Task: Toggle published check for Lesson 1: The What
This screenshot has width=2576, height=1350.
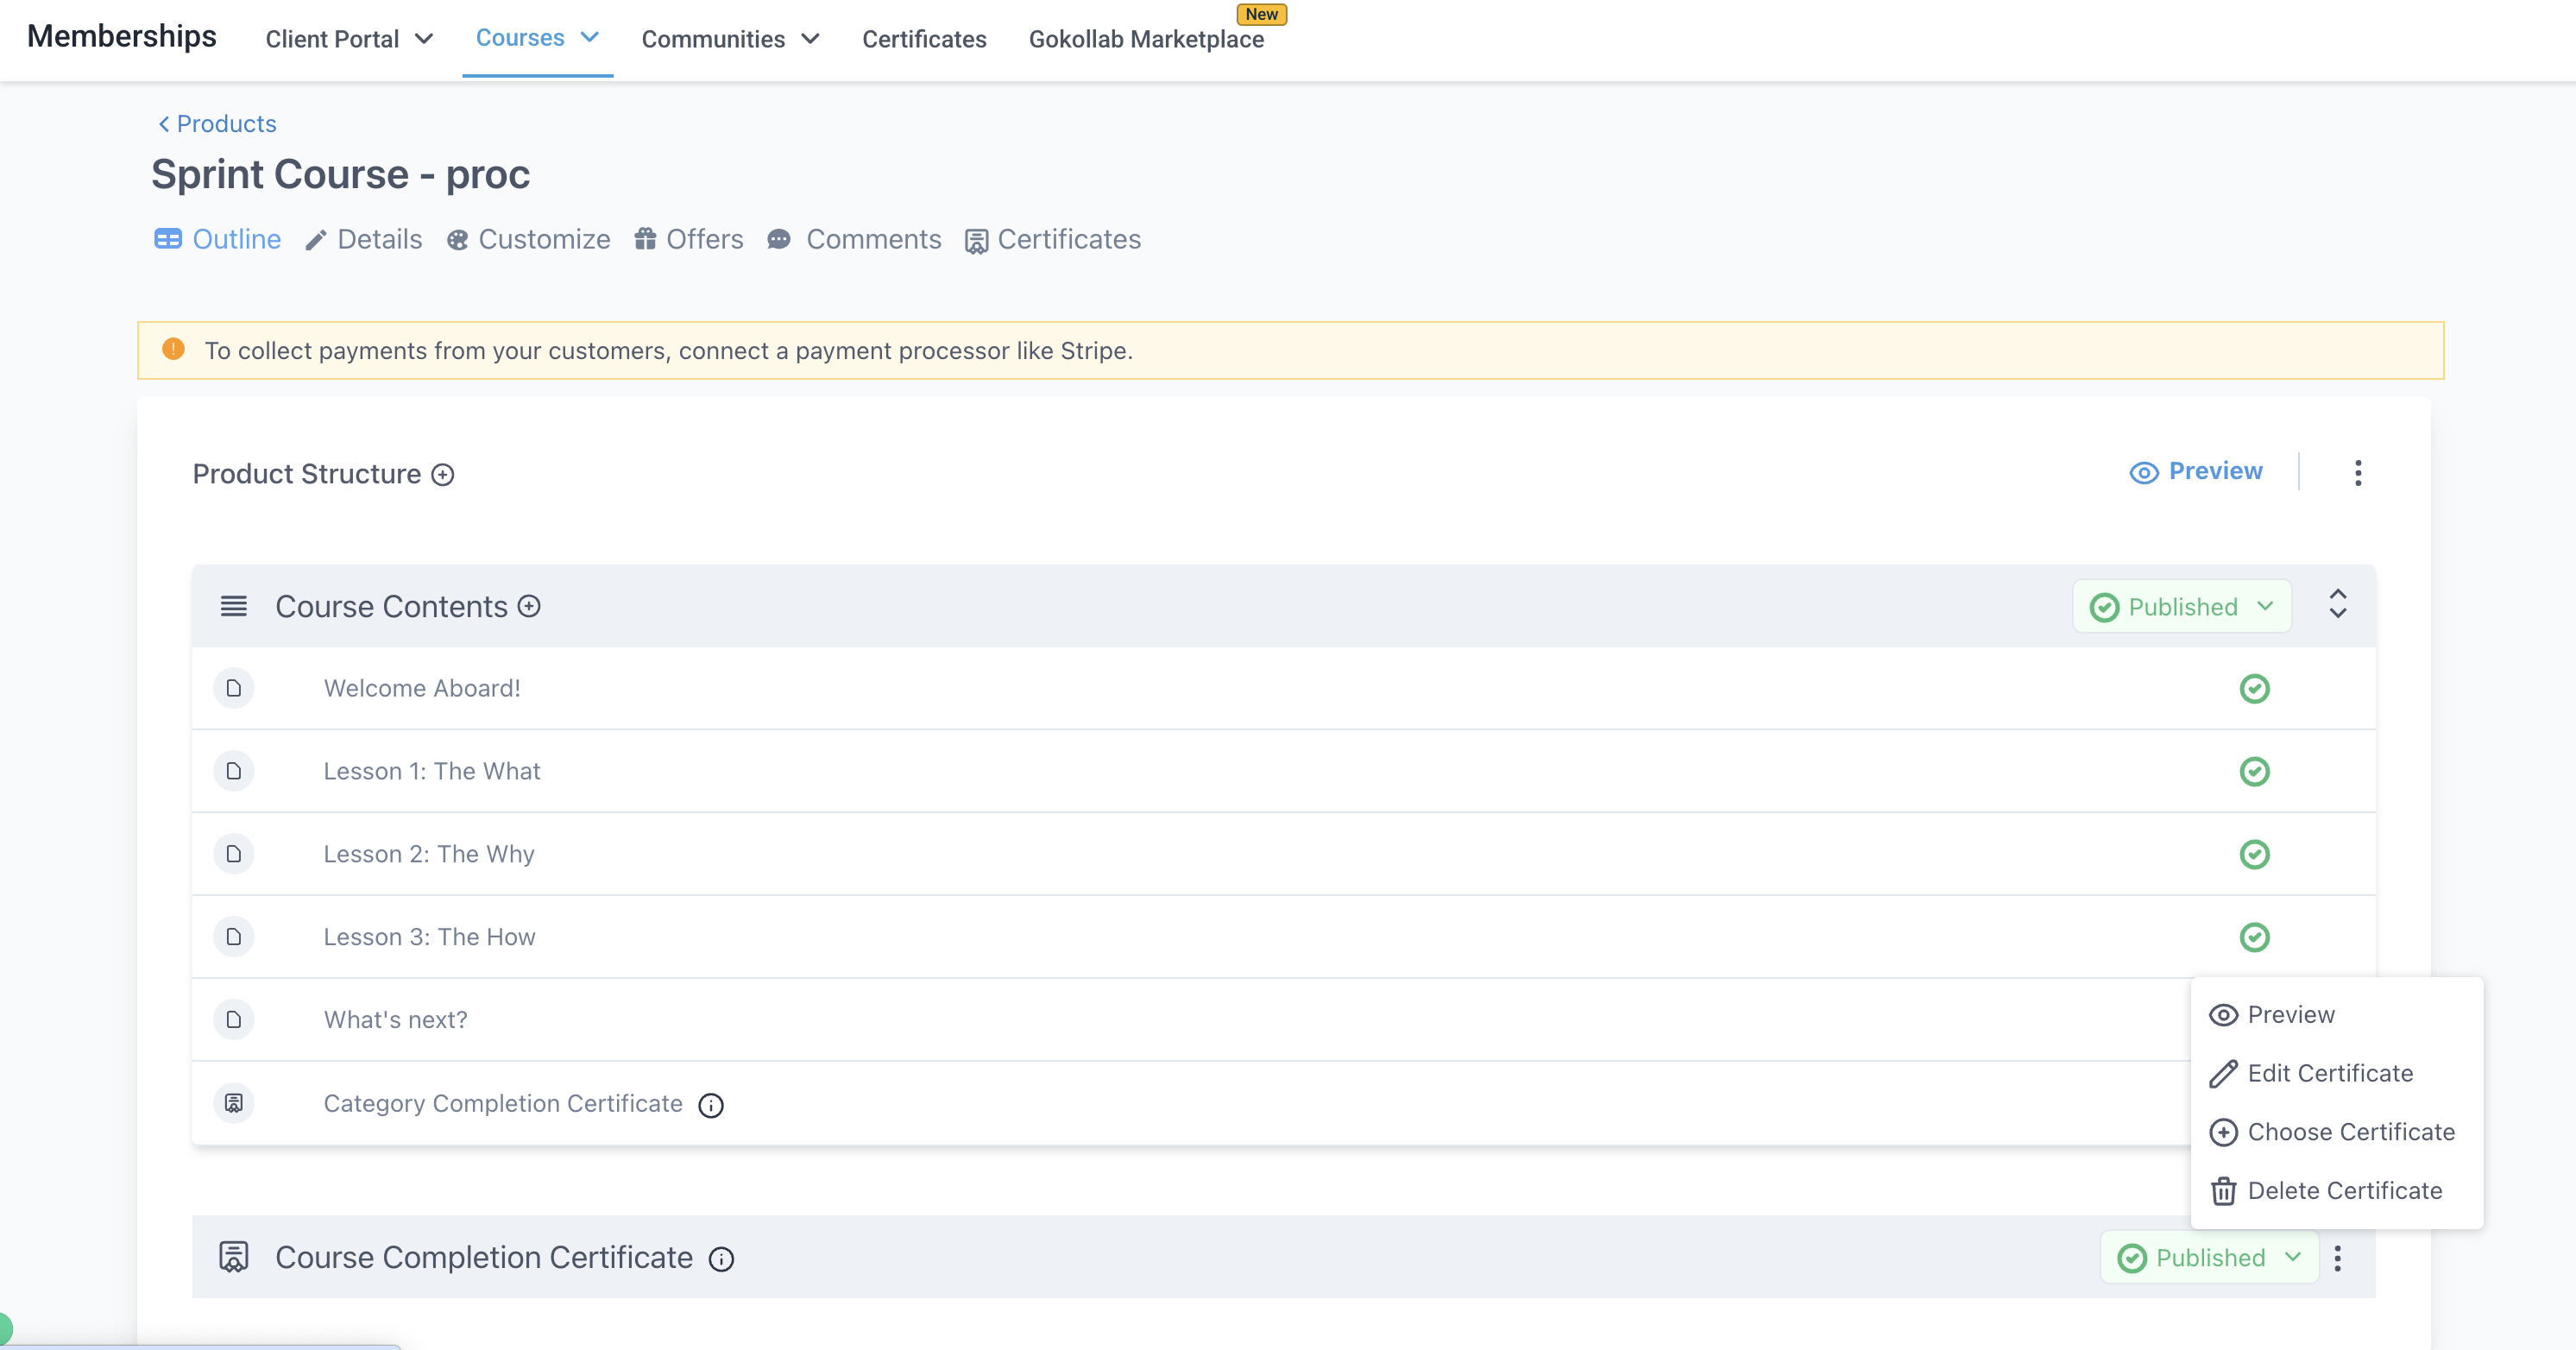Action: pos(2254,772)
